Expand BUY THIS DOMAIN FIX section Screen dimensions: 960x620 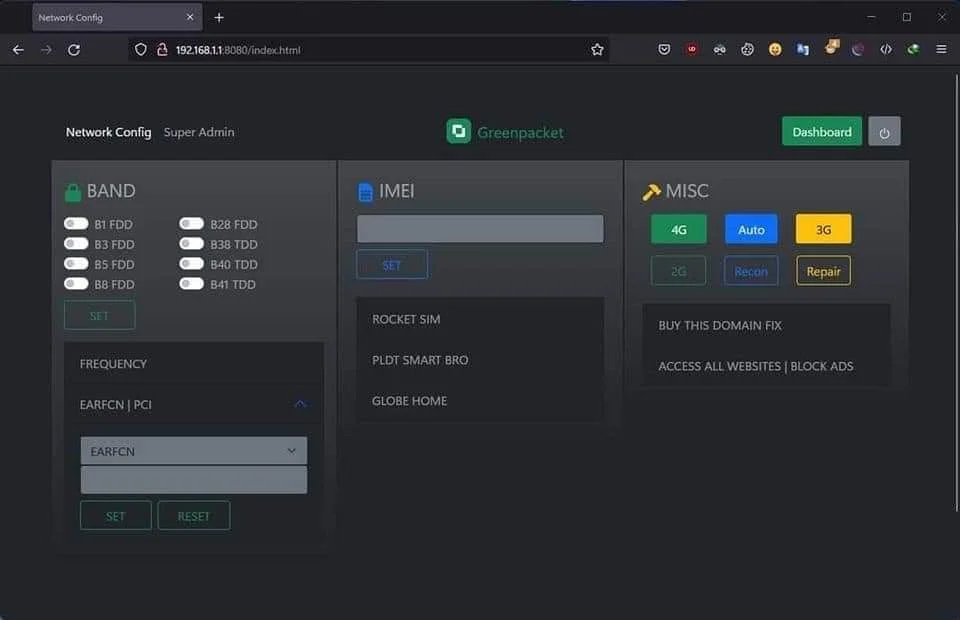pos(766,326)
